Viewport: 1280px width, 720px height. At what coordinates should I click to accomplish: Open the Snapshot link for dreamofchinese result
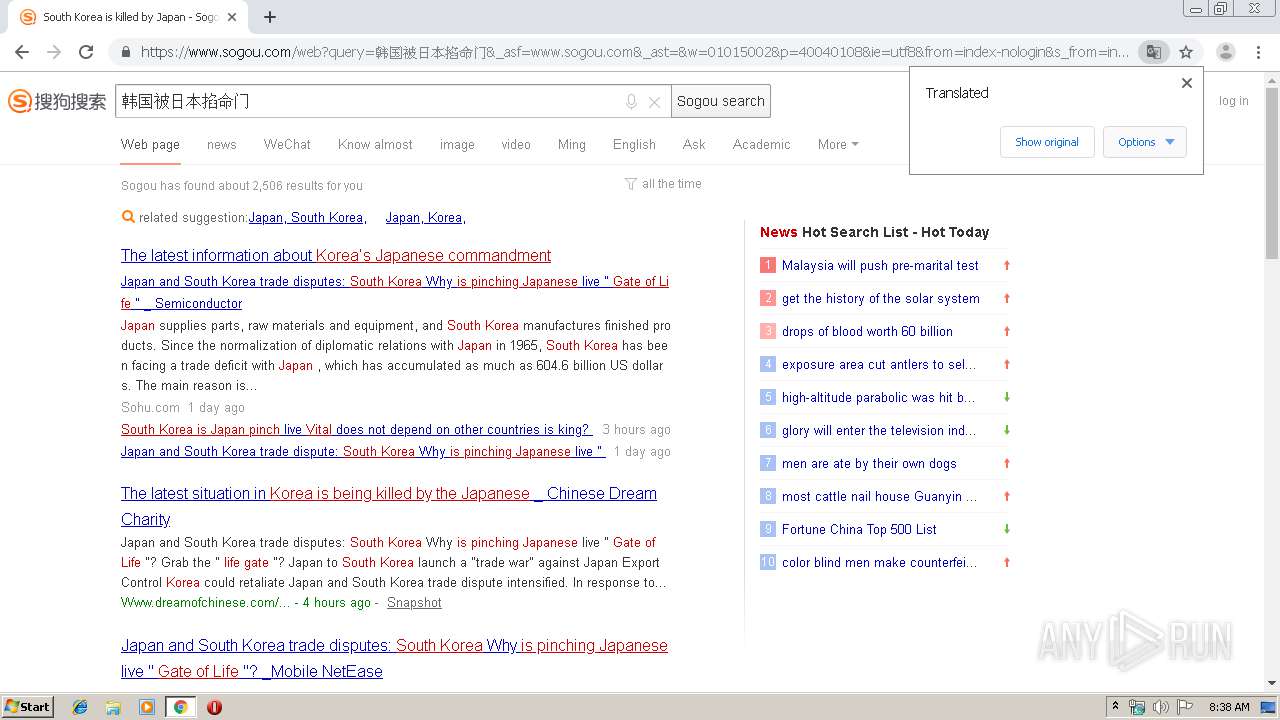(414, 602)
